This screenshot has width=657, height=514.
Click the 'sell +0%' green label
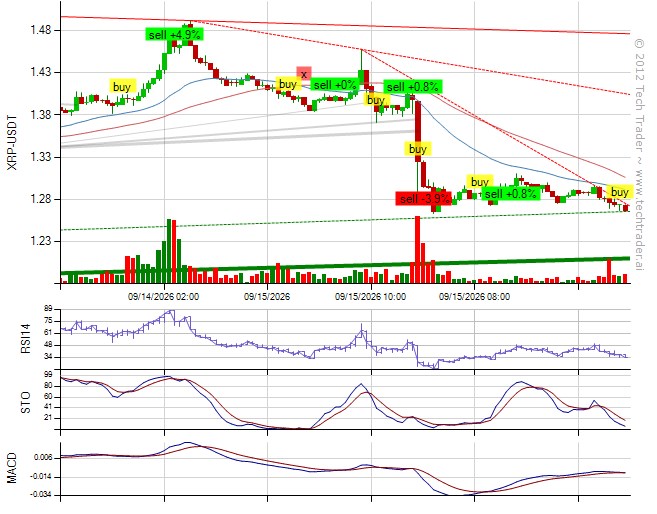(335, 85)
